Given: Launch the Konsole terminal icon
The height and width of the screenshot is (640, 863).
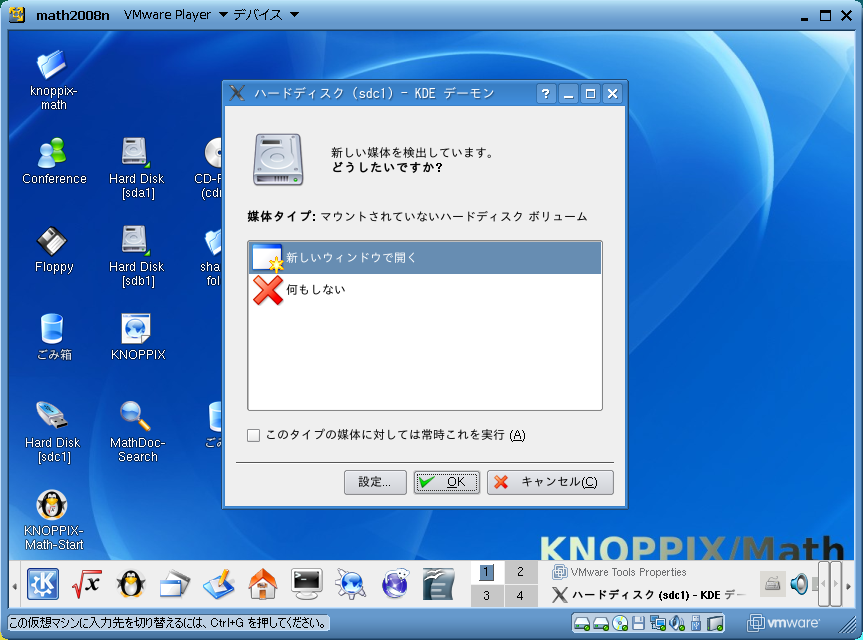Looking at the screenshot, I should click(x=307, y=584).
